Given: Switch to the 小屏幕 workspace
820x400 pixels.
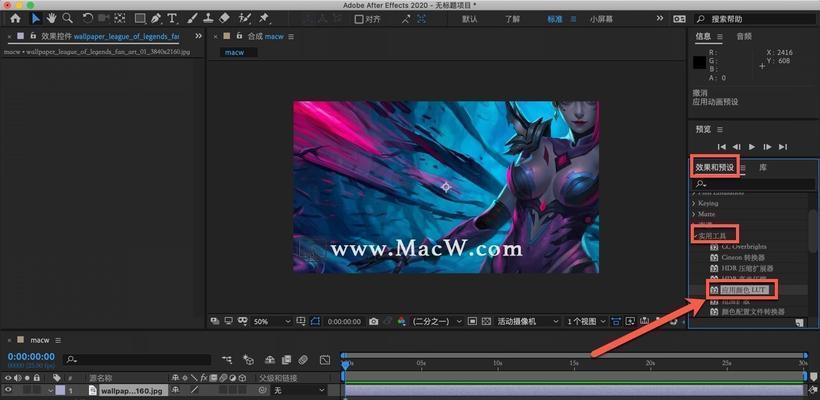Looking at the screenshot, I should coord(601,19).
